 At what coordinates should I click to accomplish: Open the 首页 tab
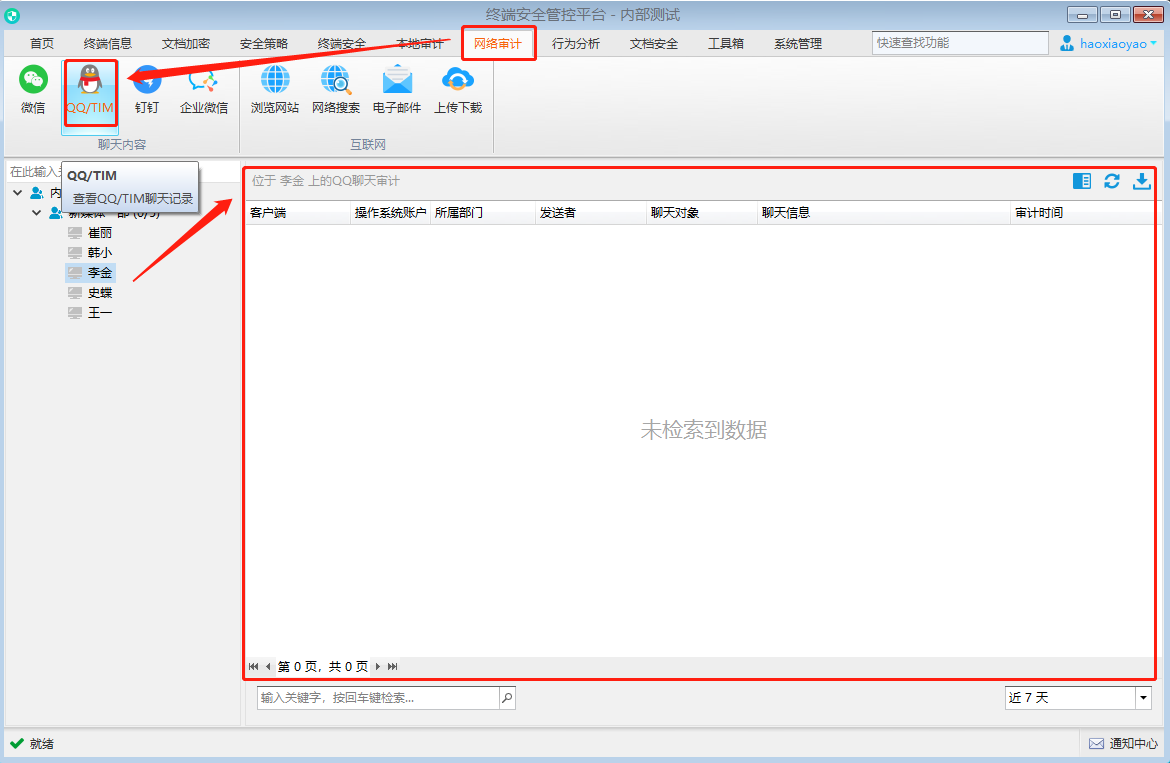tap(42, 44)
